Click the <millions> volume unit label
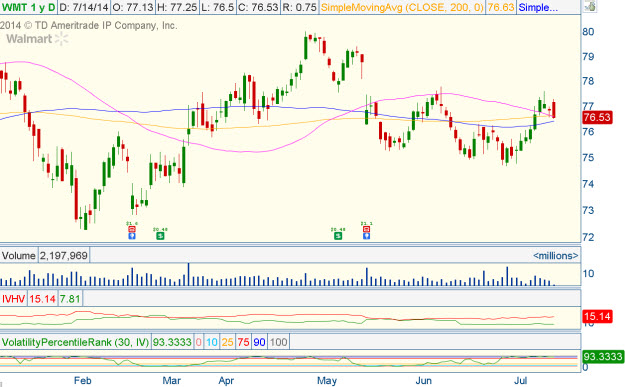The height and width of the screenshot is (387, 625). pyautogui.click(x=556, y=255)
